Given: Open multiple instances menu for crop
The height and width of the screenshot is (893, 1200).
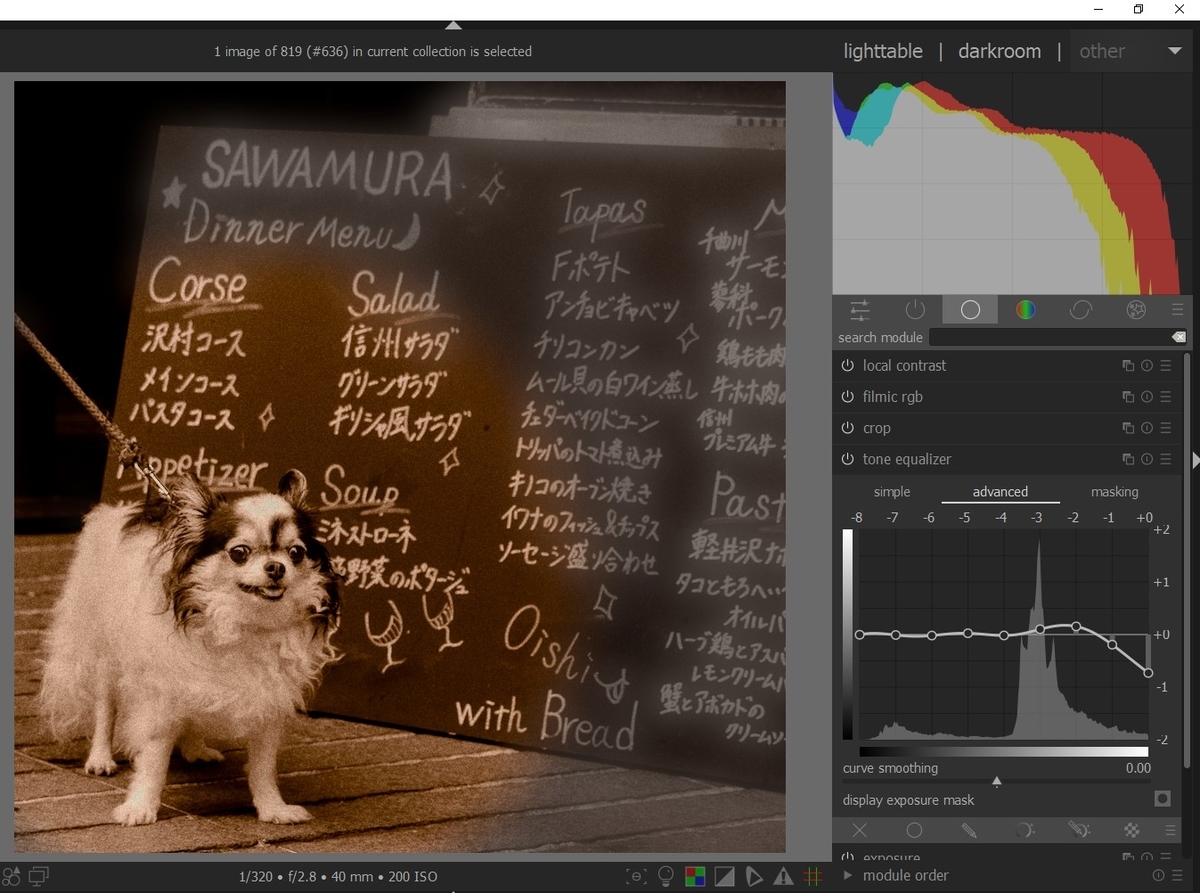Looking at the screenshot, I should tap(1128, 428).
